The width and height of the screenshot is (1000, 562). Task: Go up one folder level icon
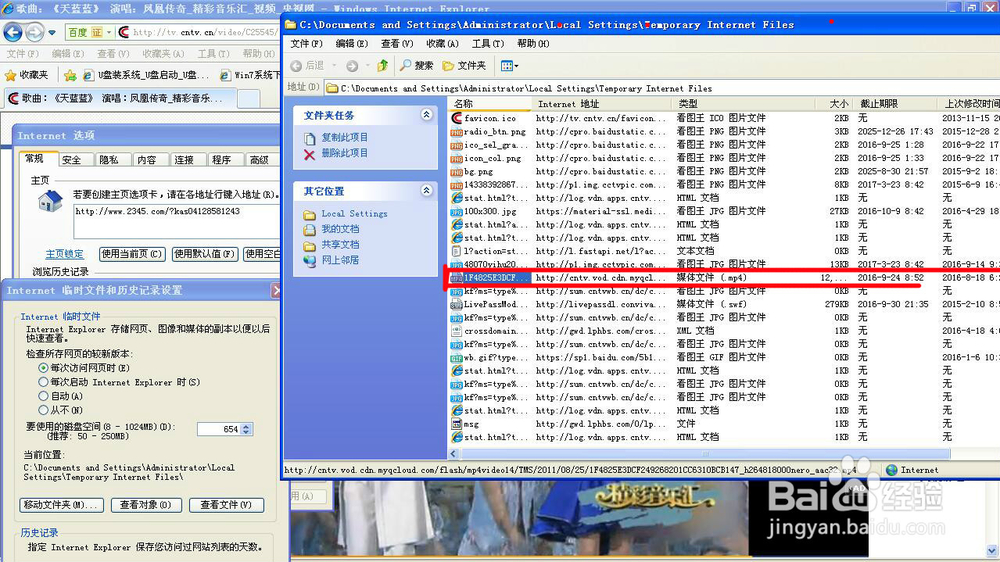click(x=383, y=65)
